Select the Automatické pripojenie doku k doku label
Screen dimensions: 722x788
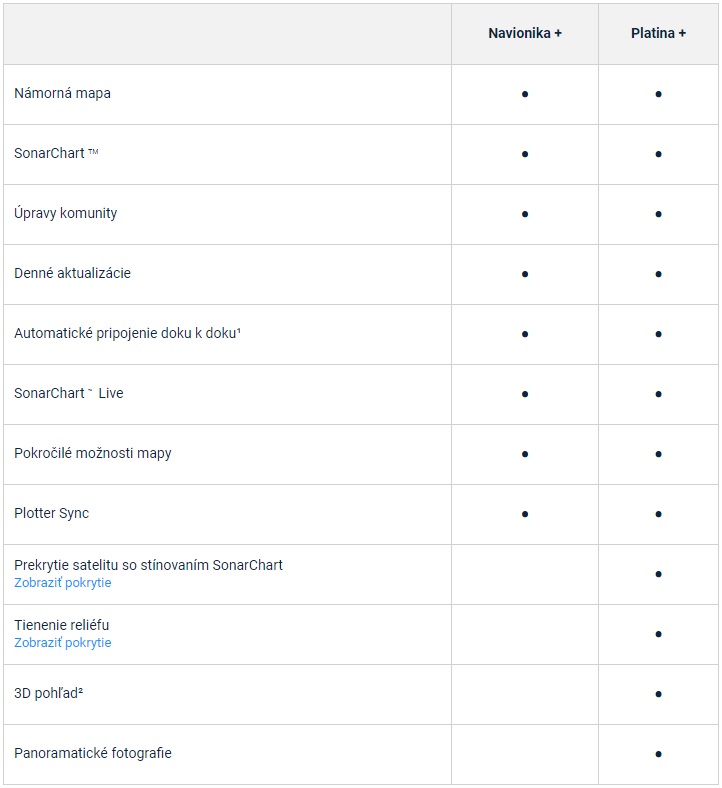tap(128, 333)
